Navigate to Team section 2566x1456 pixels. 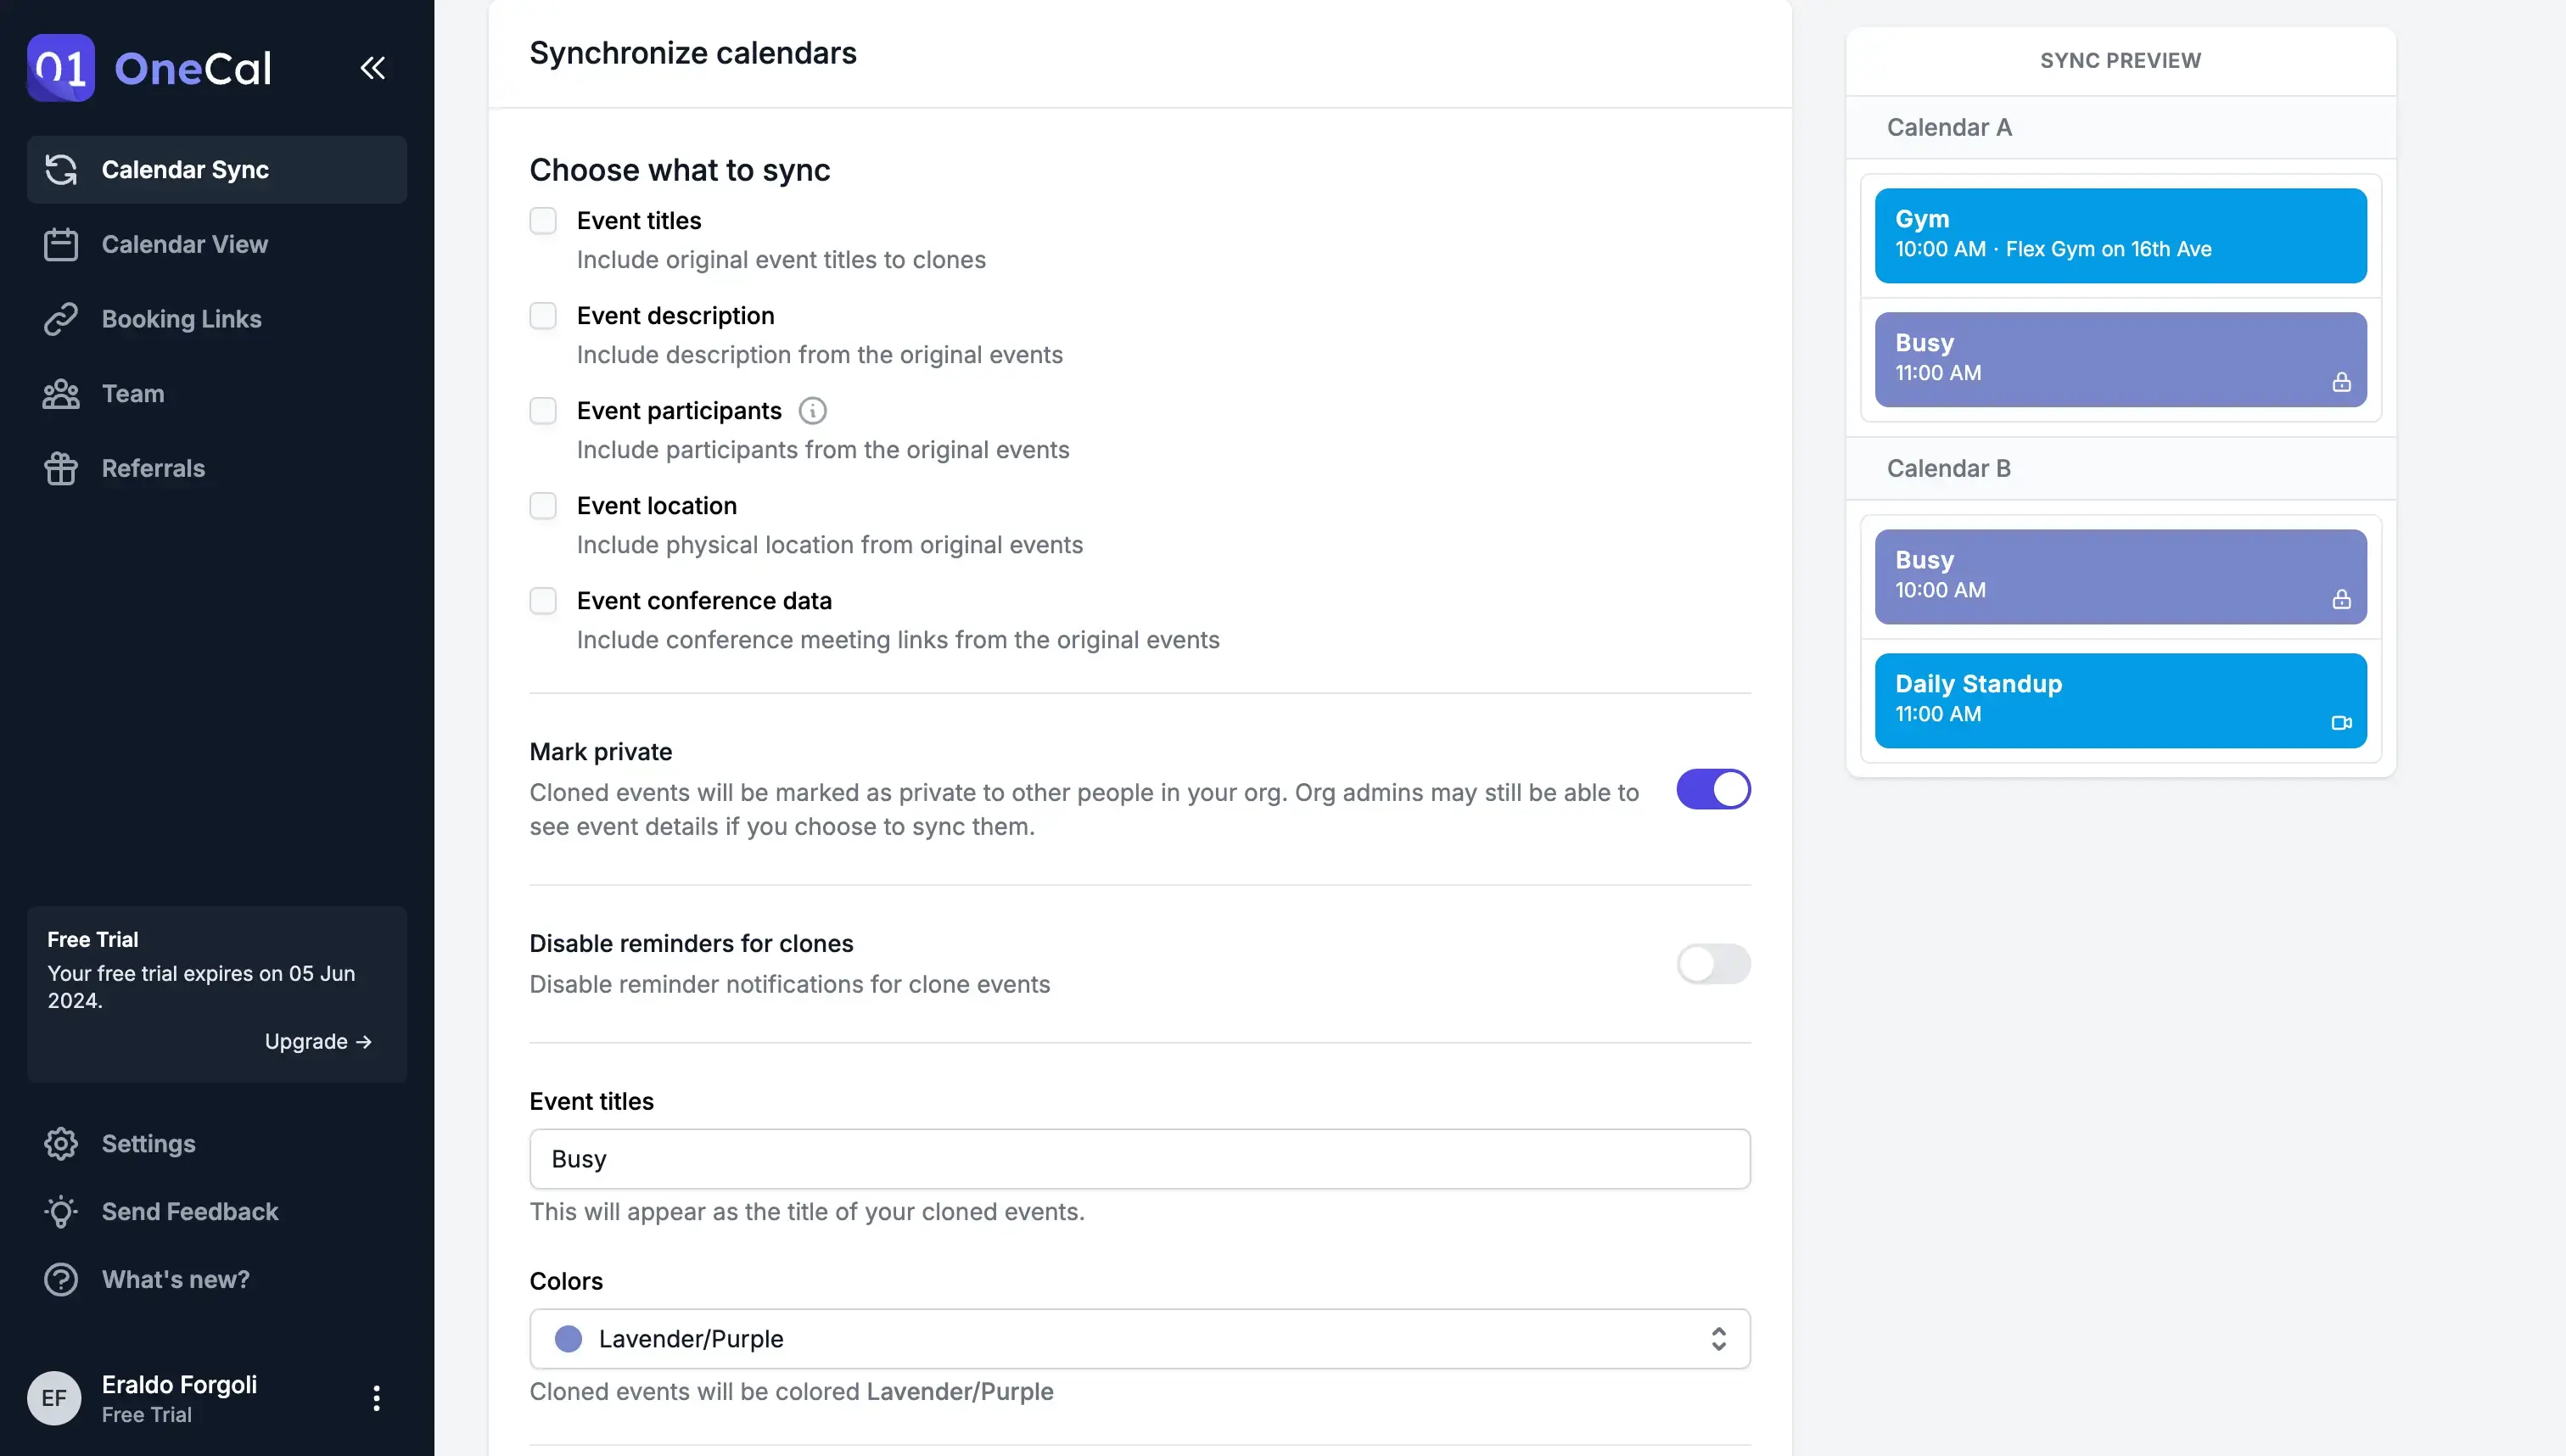click(132, 393)
